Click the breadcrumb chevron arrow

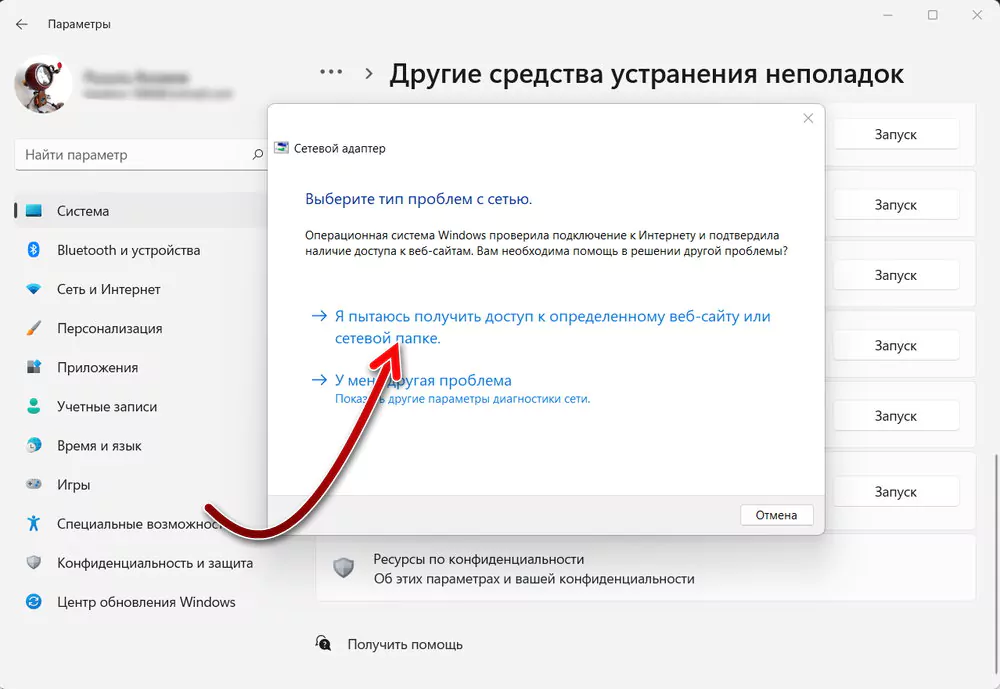point(369,73)
